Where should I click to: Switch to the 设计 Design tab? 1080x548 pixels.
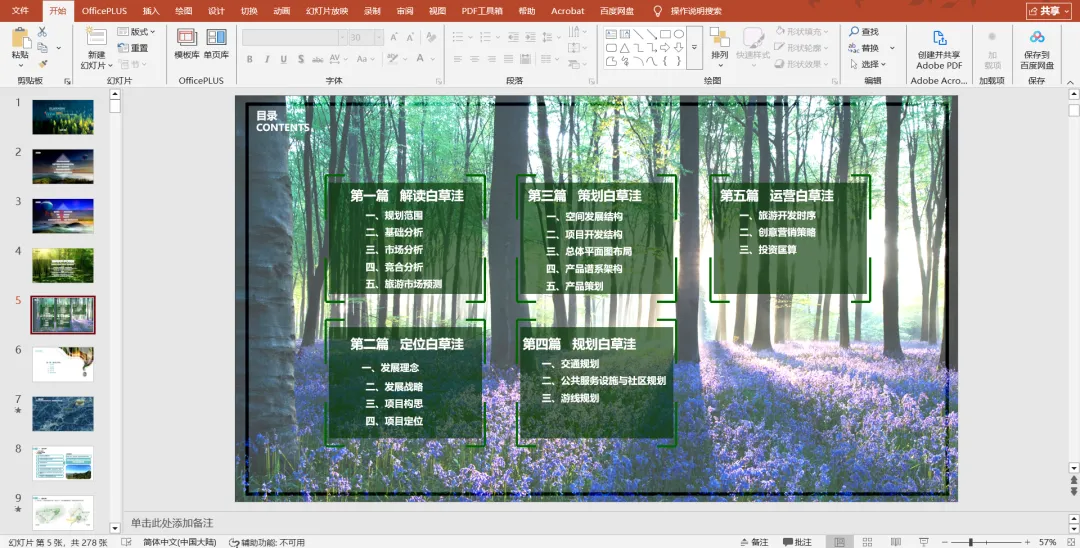point(216,11)
